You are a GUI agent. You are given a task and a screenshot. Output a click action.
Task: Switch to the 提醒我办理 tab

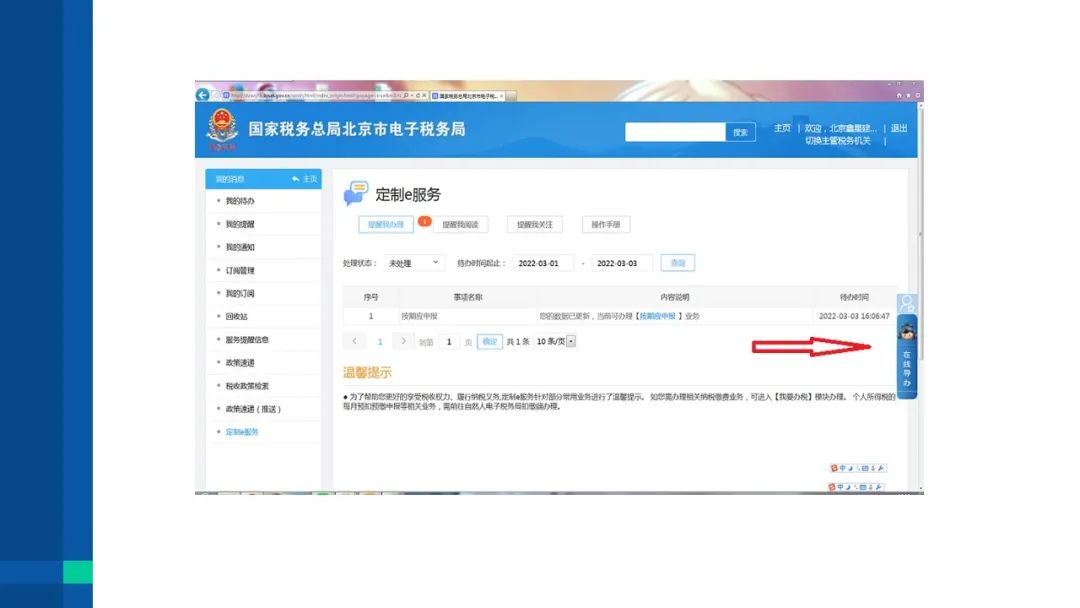click(x=386, y=224)
